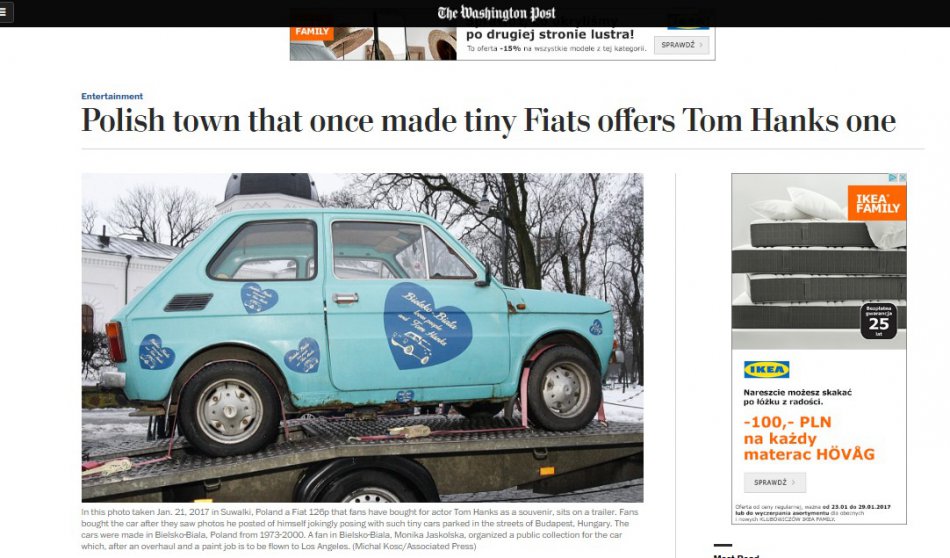The height and width of the screenshot is (558, 950).
Task: Click the AdChoices icon on sidebar ad
Action: 893,178
